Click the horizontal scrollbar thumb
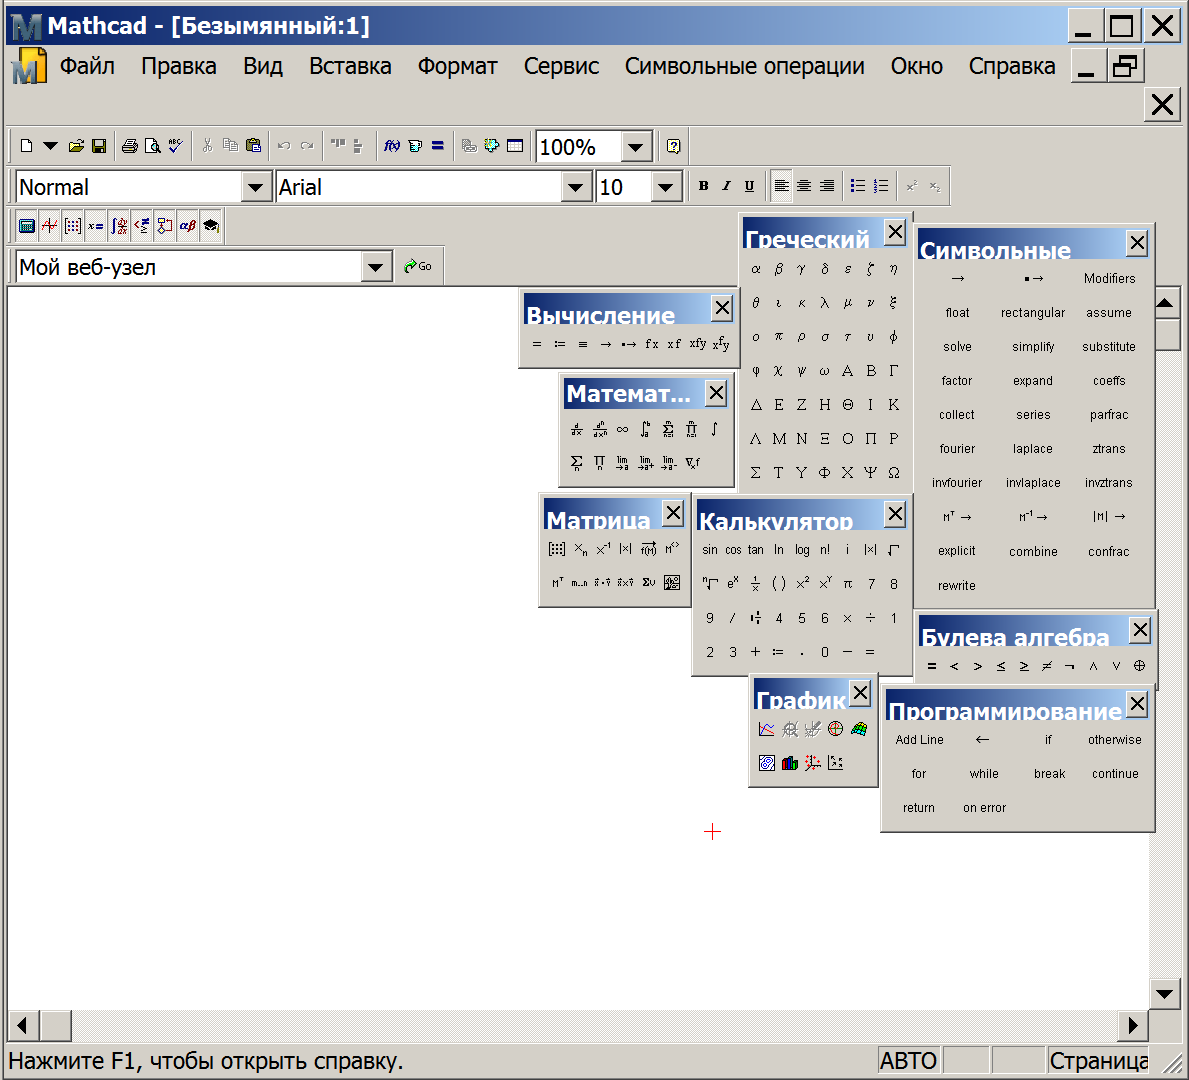 [55, 1025]
